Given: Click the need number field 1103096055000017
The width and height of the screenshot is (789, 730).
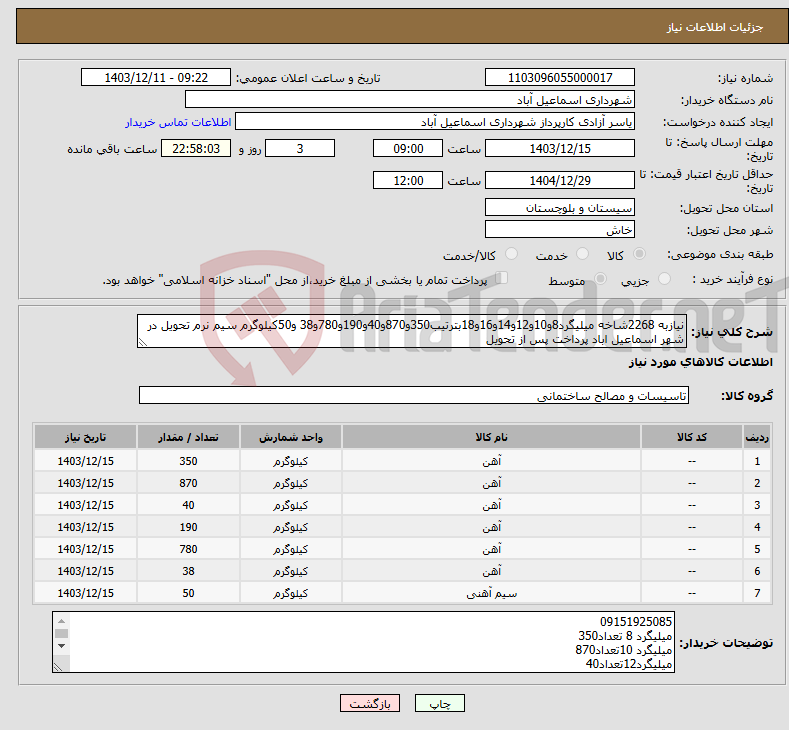Looking at the screenshot, I should (x=560, y=77).
